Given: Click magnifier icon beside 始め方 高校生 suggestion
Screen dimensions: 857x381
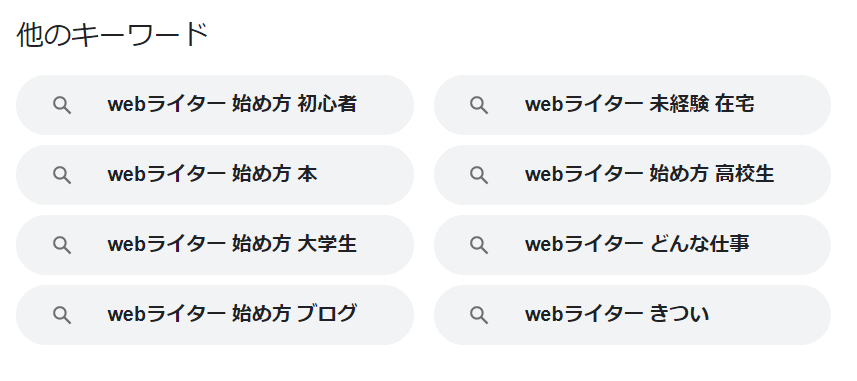Looking at the screenshot, I should tap(479, 175).
